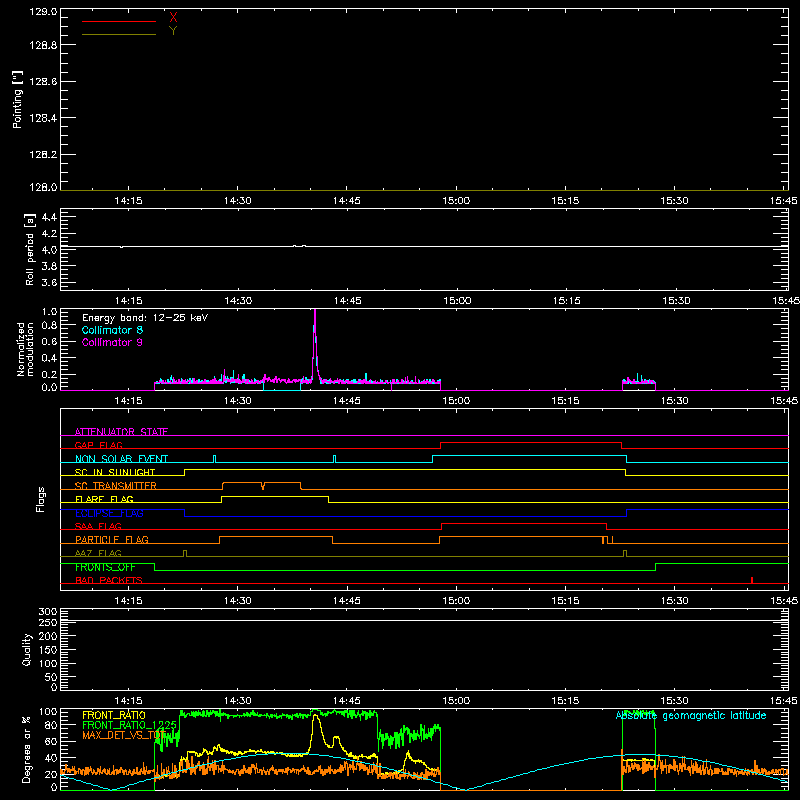This screenshot has height=800, width=800.
Task: Click the first NON_SOLAR_EVENT spike near 14:27
Action: [214, 458]
